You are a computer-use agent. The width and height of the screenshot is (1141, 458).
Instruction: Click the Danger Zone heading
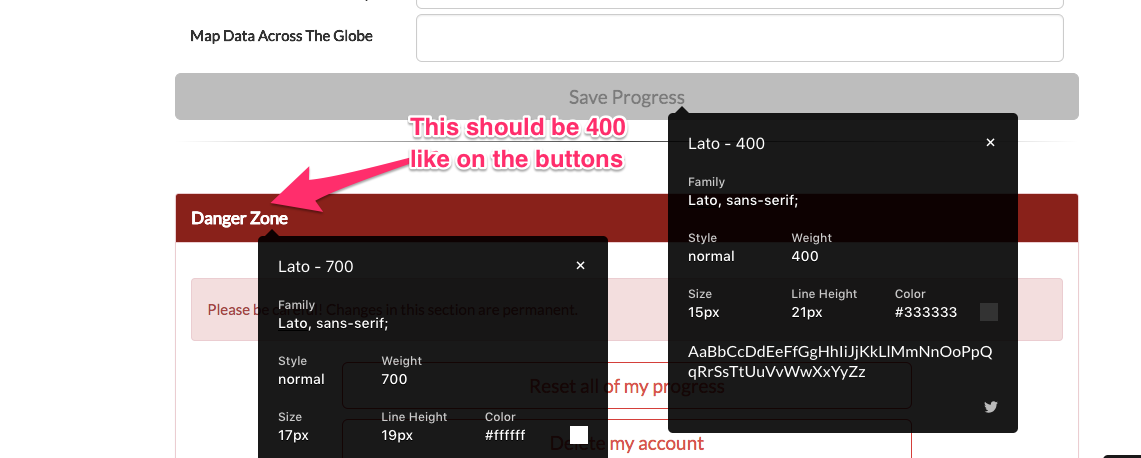point(239,218)
